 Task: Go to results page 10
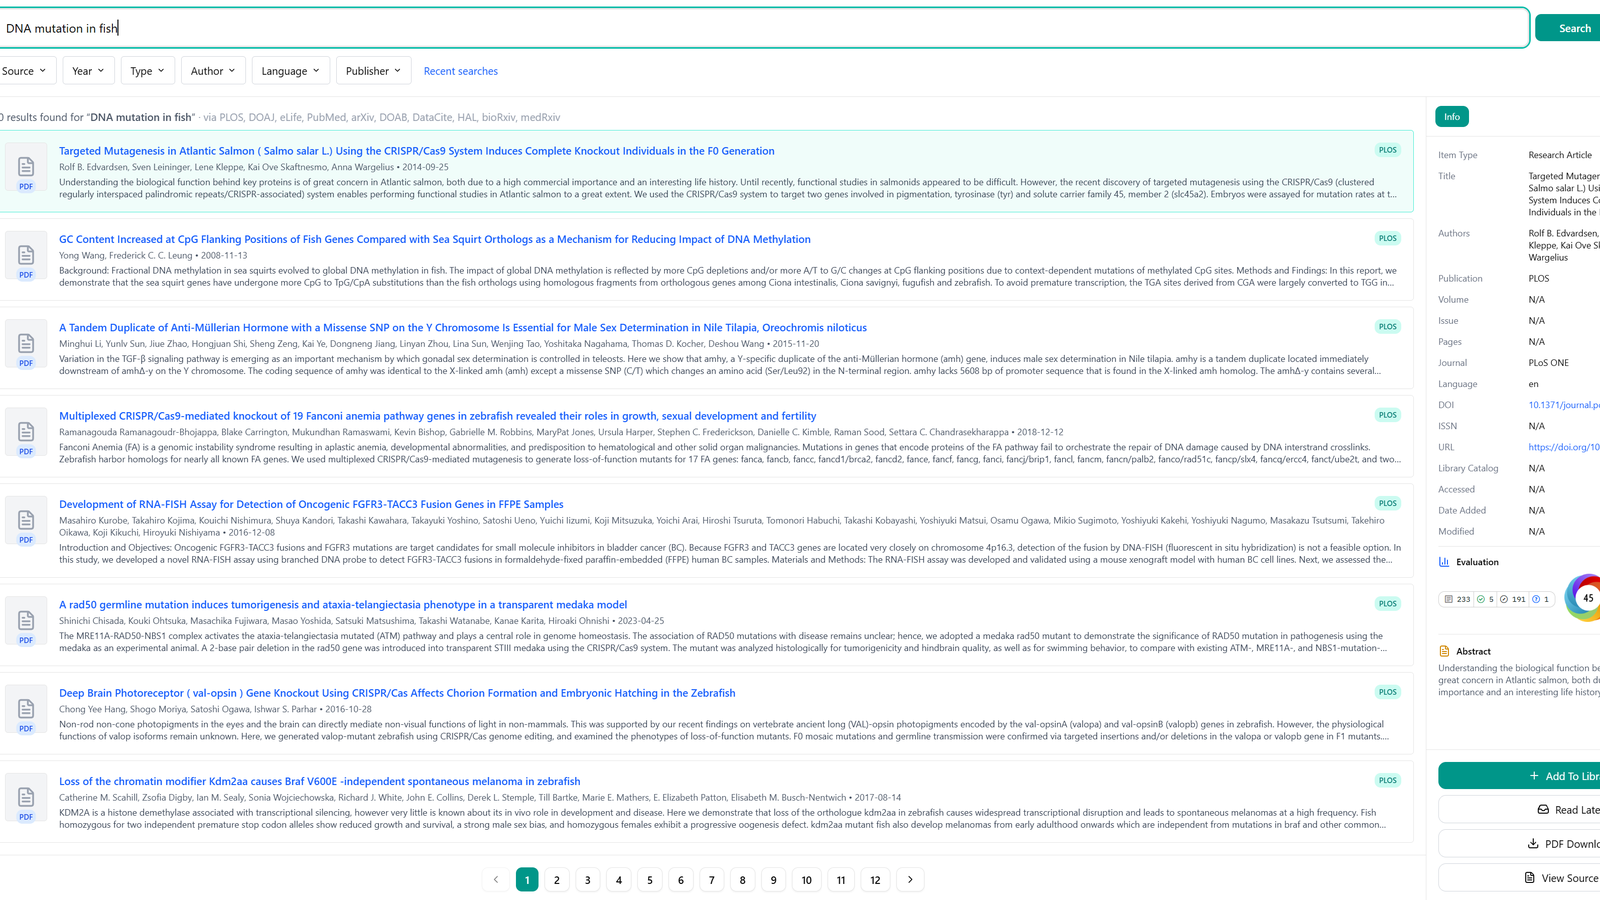tap(807, 880)
